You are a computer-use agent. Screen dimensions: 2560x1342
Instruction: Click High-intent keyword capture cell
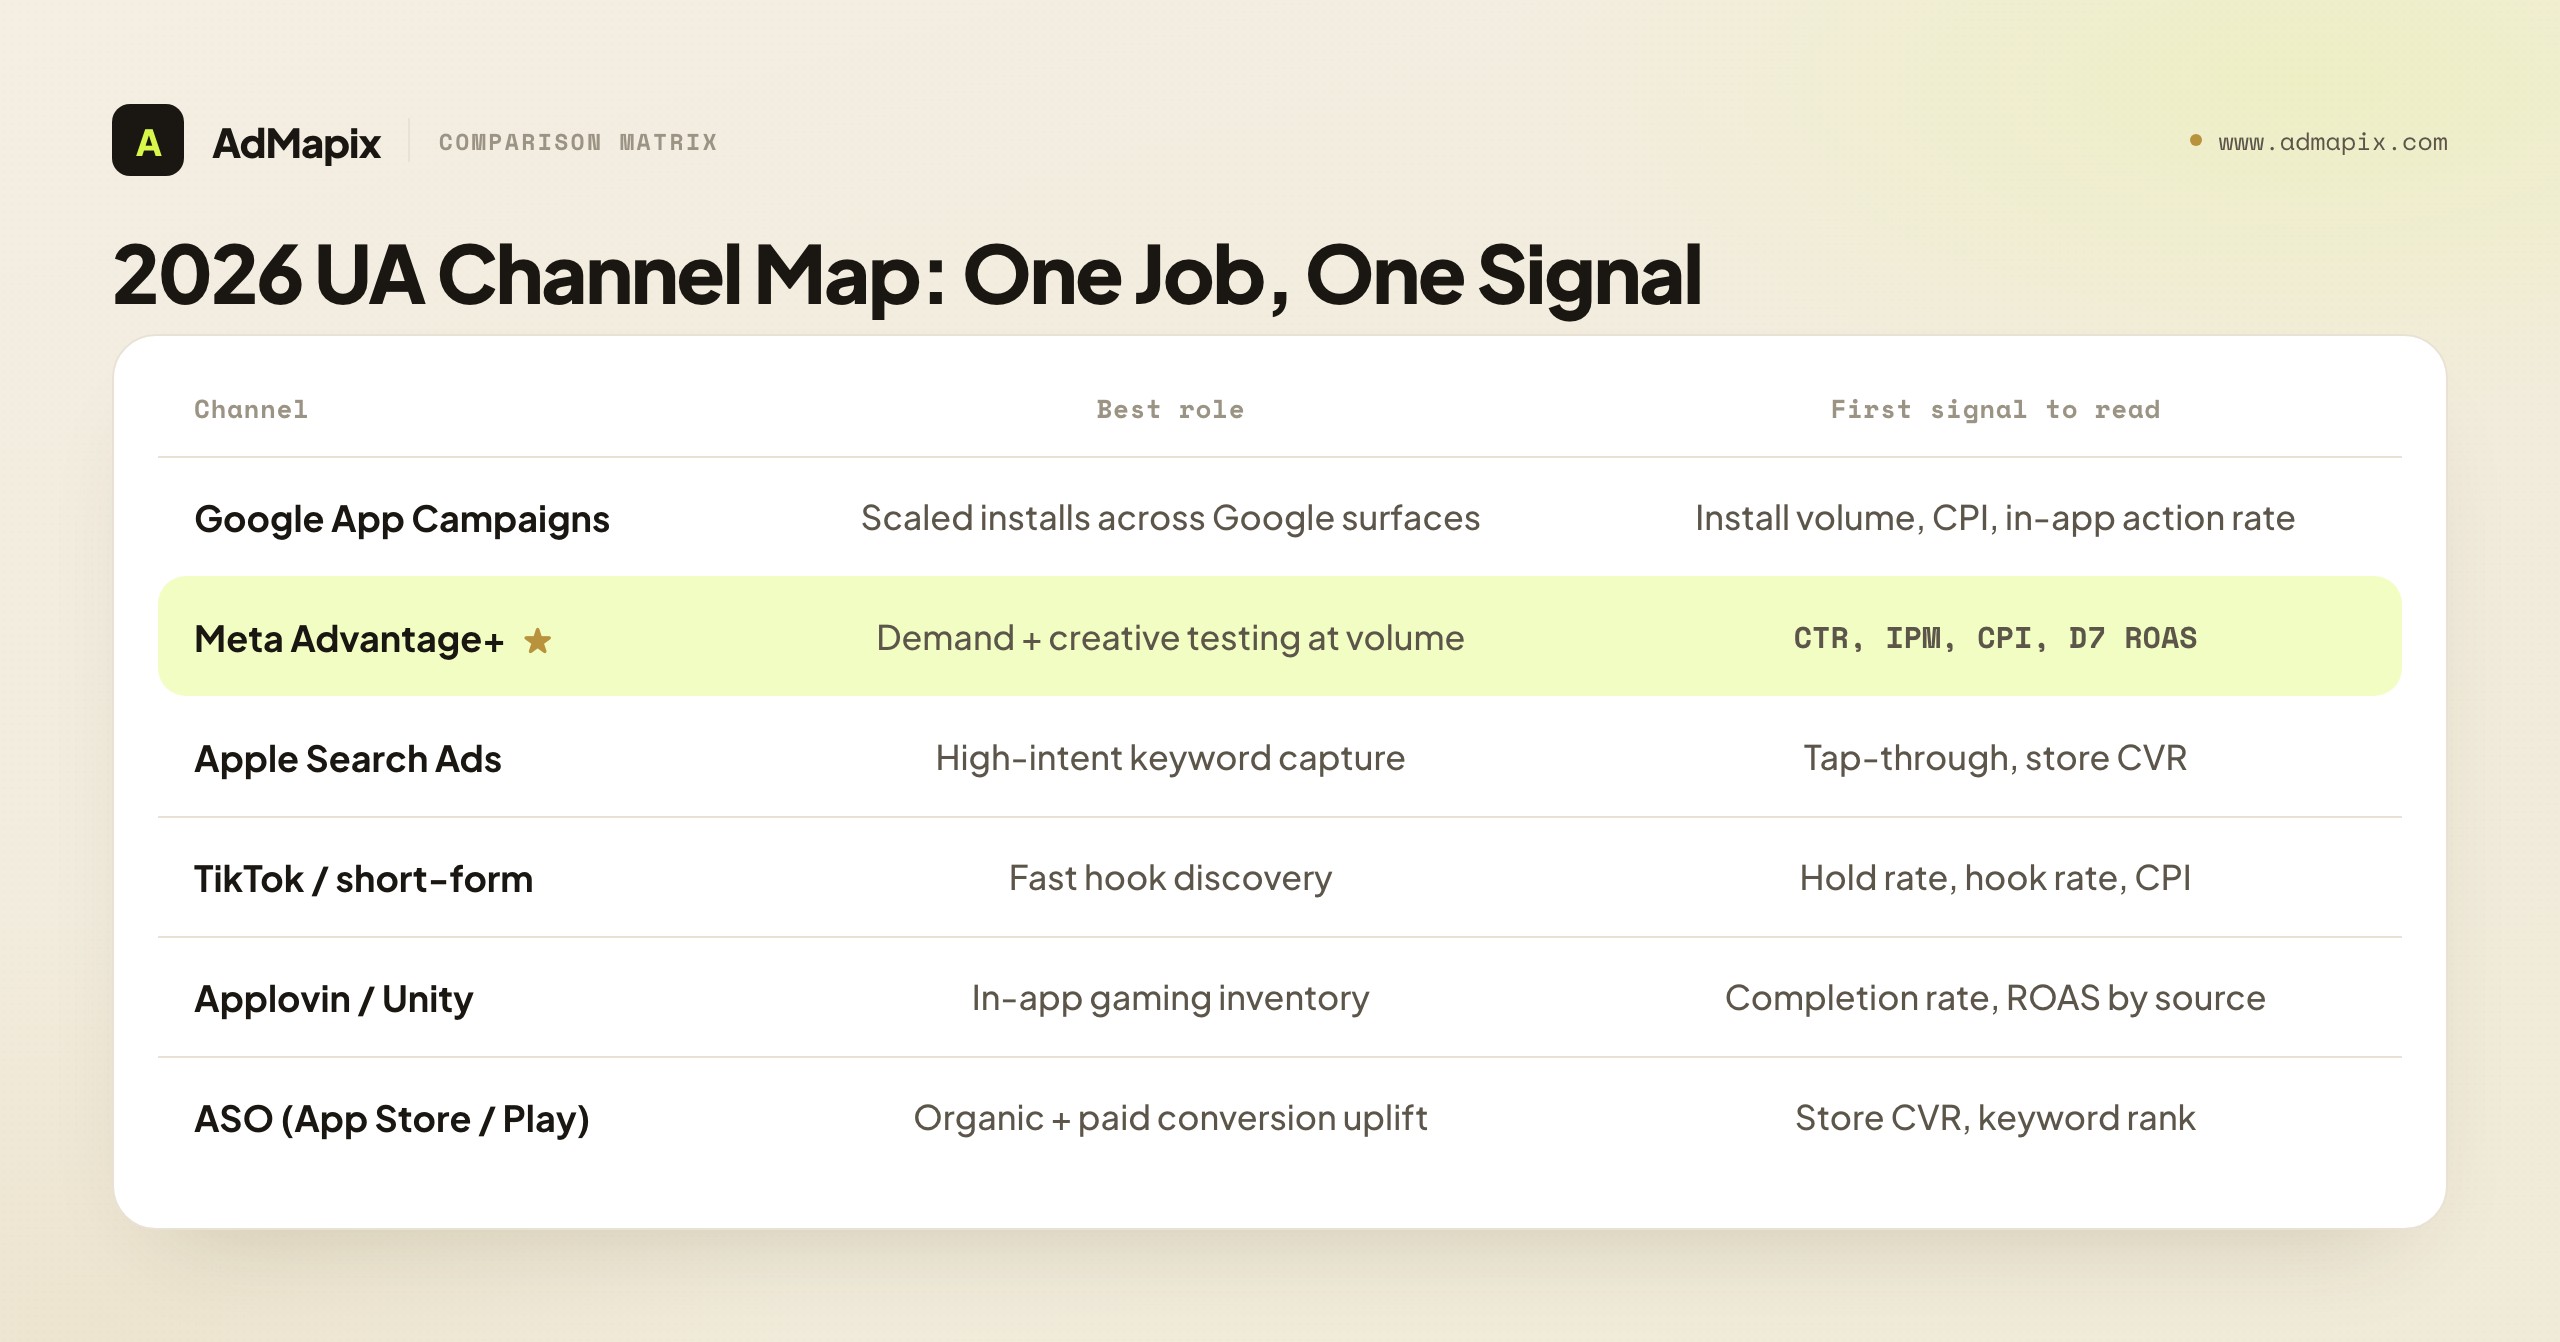pyautogui.click(x=1170, y=758)
